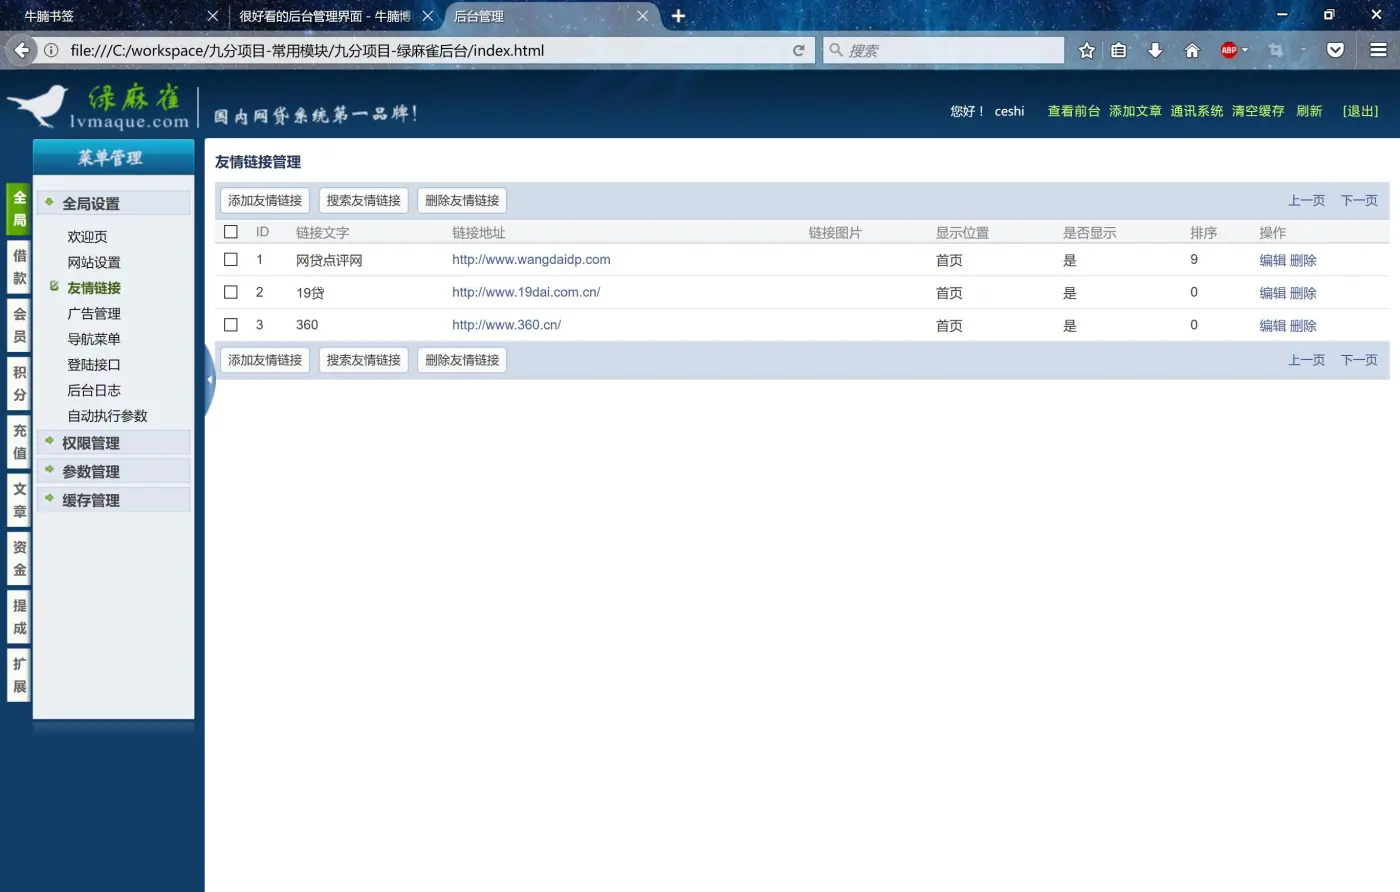Close the 后台管理 browser tab
This screenshot has width=1400, height=892.
[642, 16]
